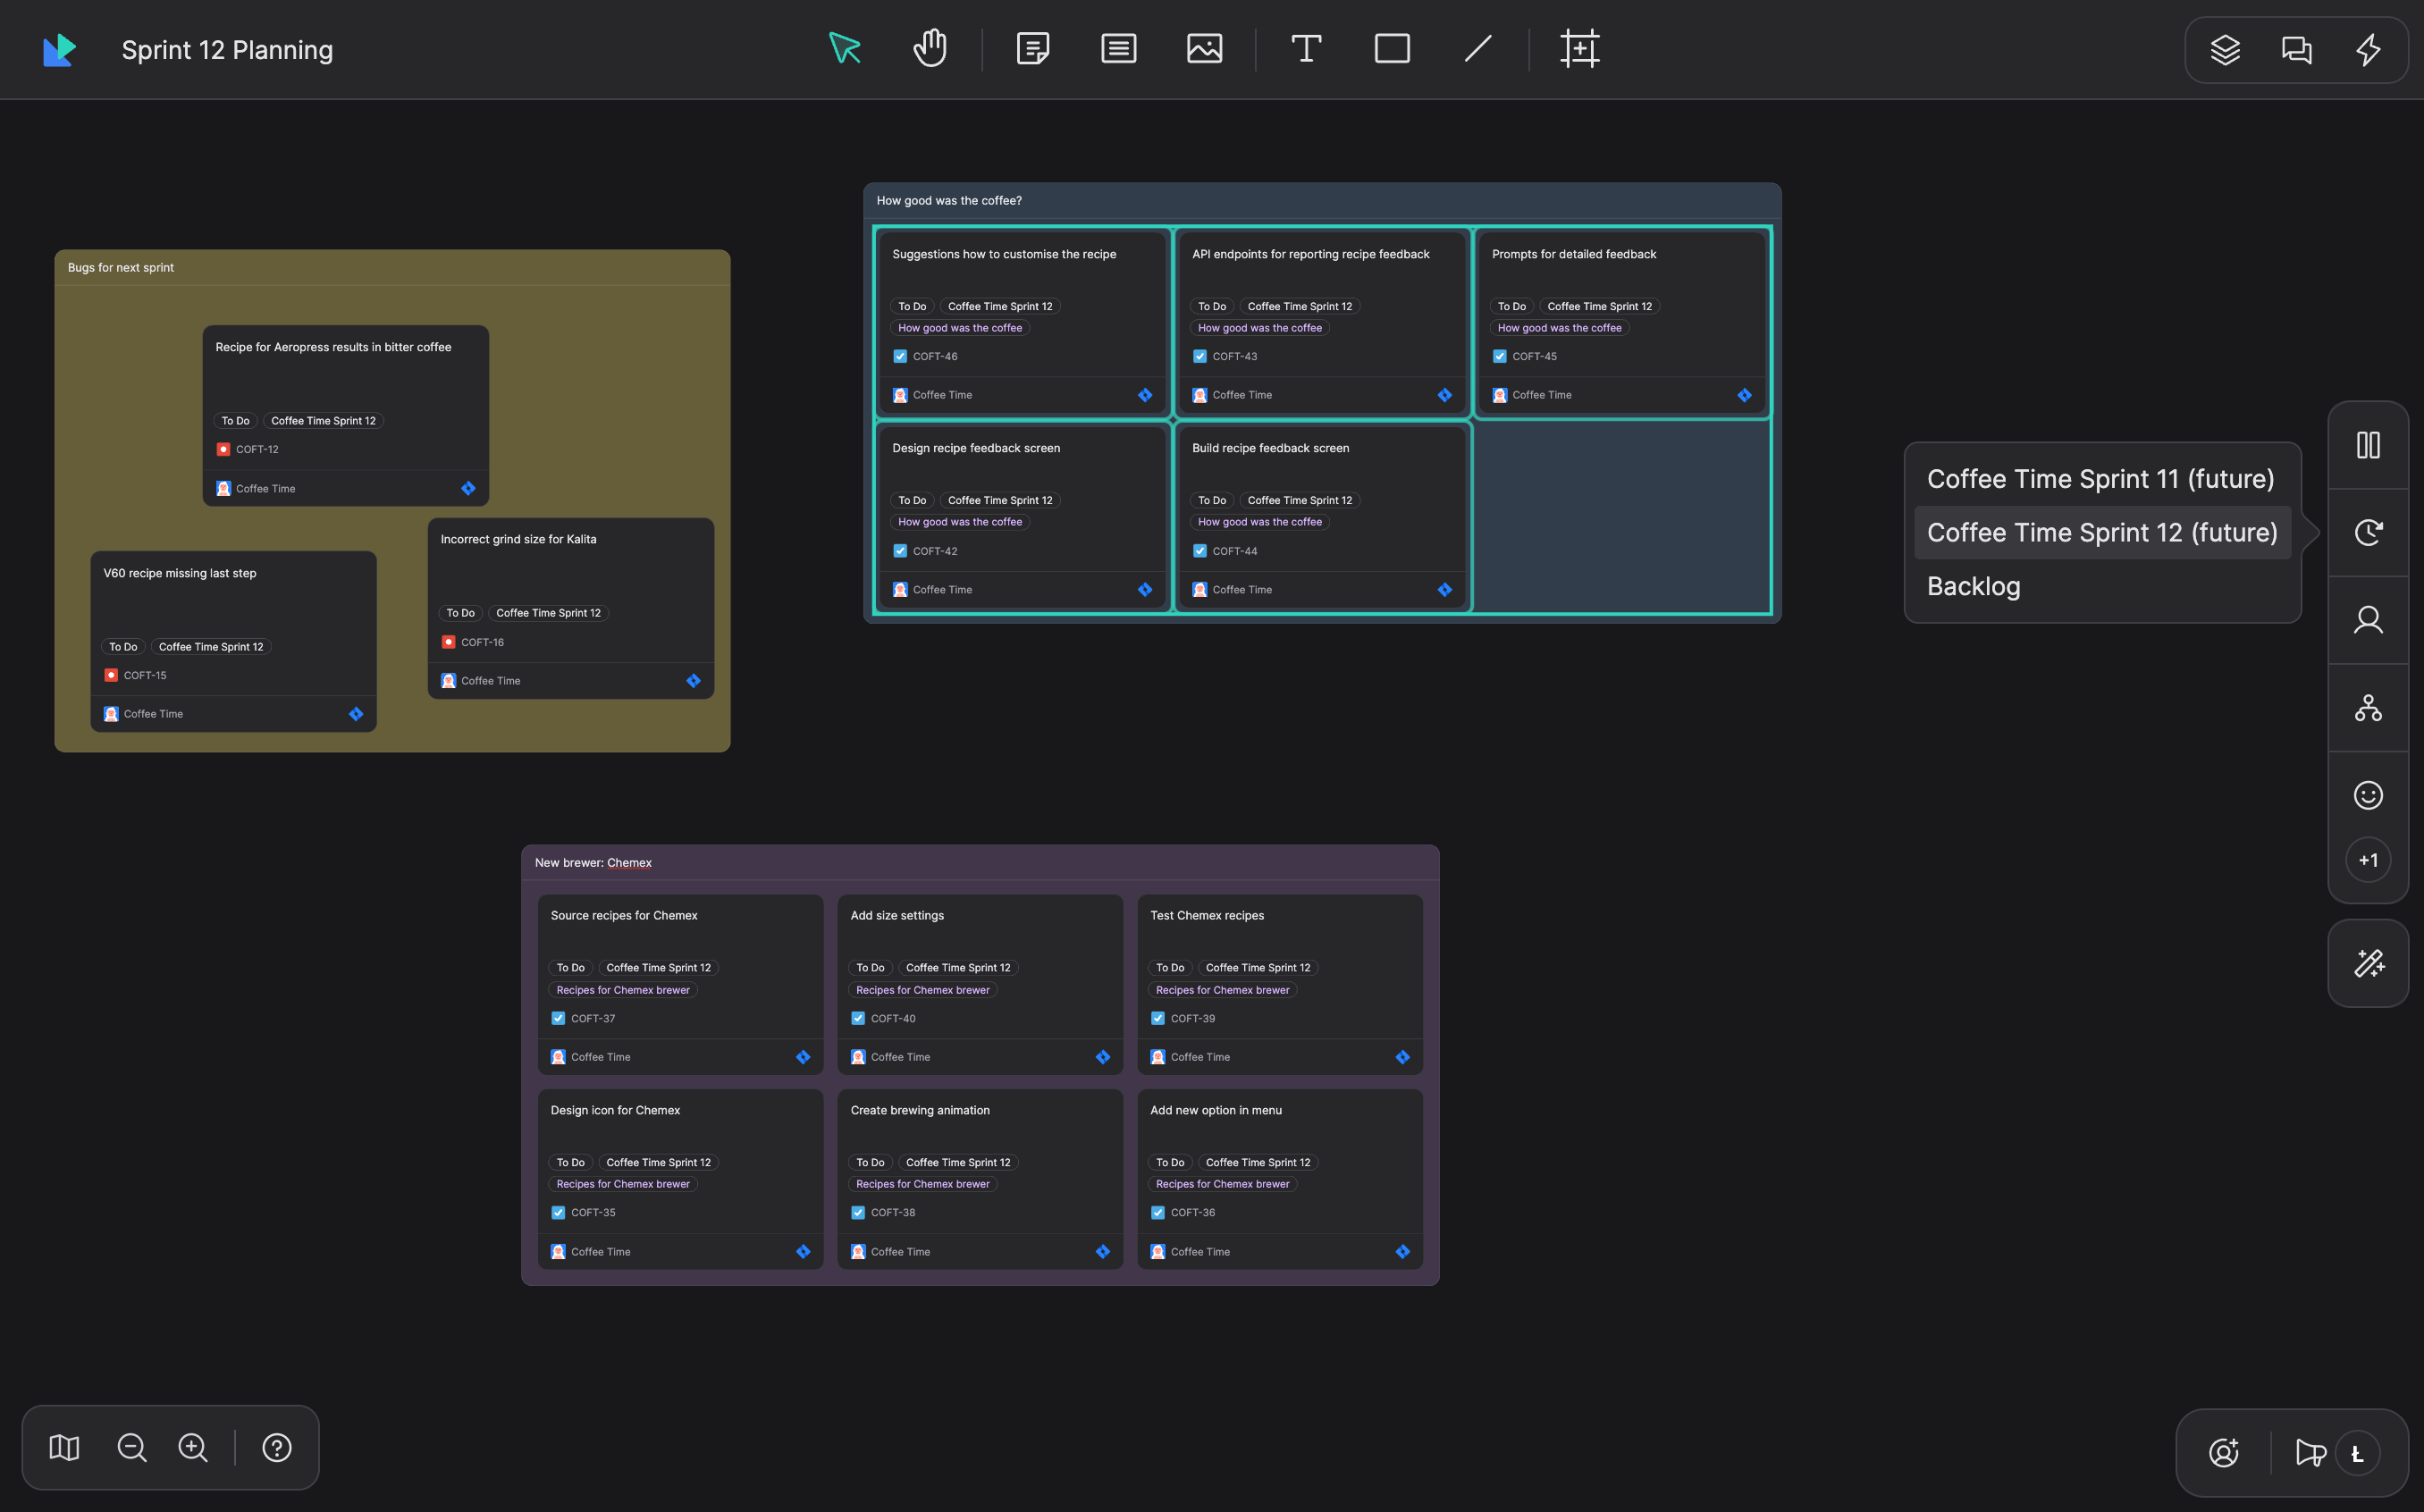Expand the +1 collaborators overflow

(2368, 859)
